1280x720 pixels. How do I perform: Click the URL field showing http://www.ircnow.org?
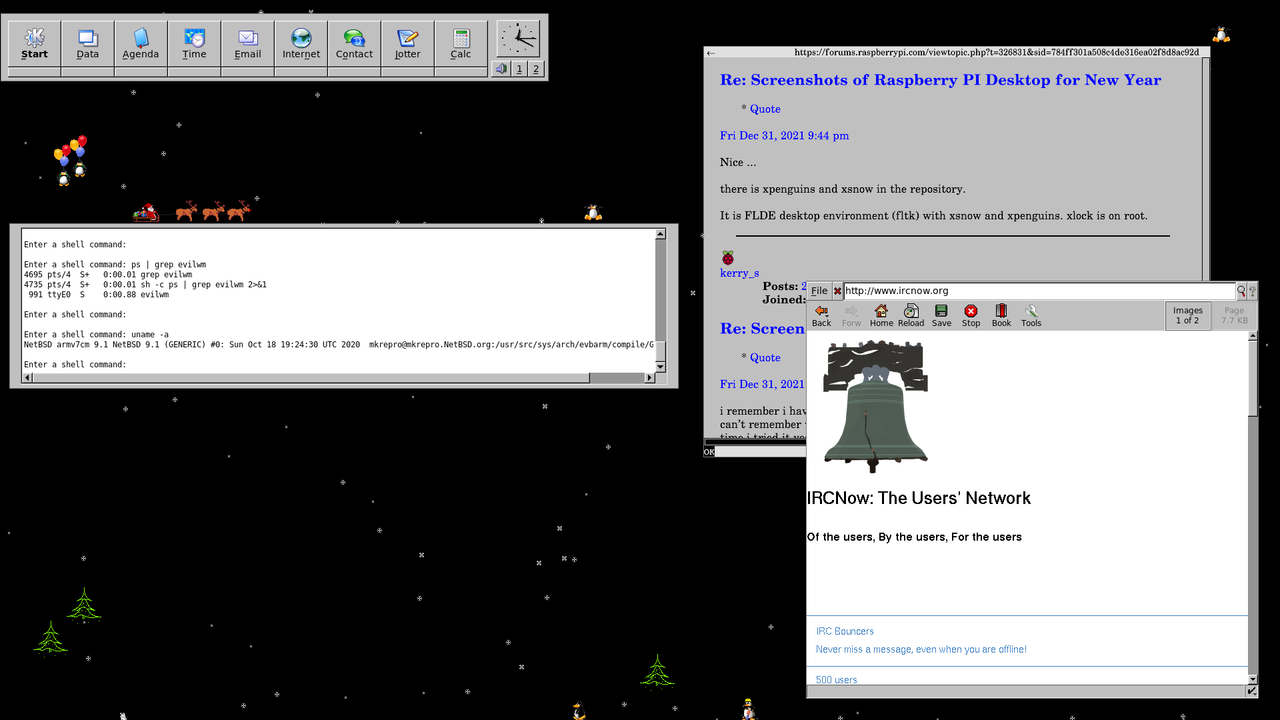(1040, 291)
